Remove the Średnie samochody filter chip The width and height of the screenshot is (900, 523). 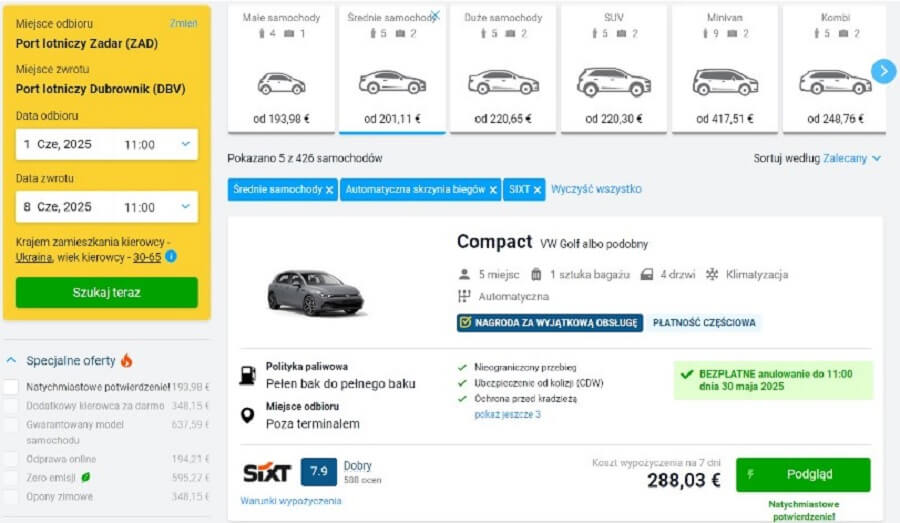click(330, 189)
